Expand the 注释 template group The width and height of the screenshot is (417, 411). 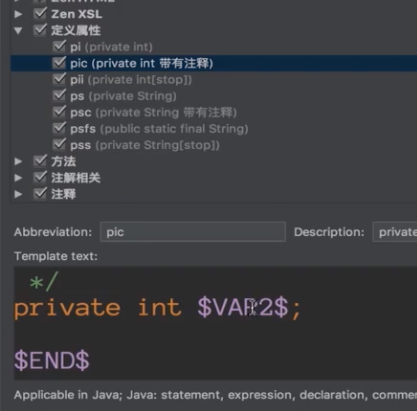click(18, 194)
